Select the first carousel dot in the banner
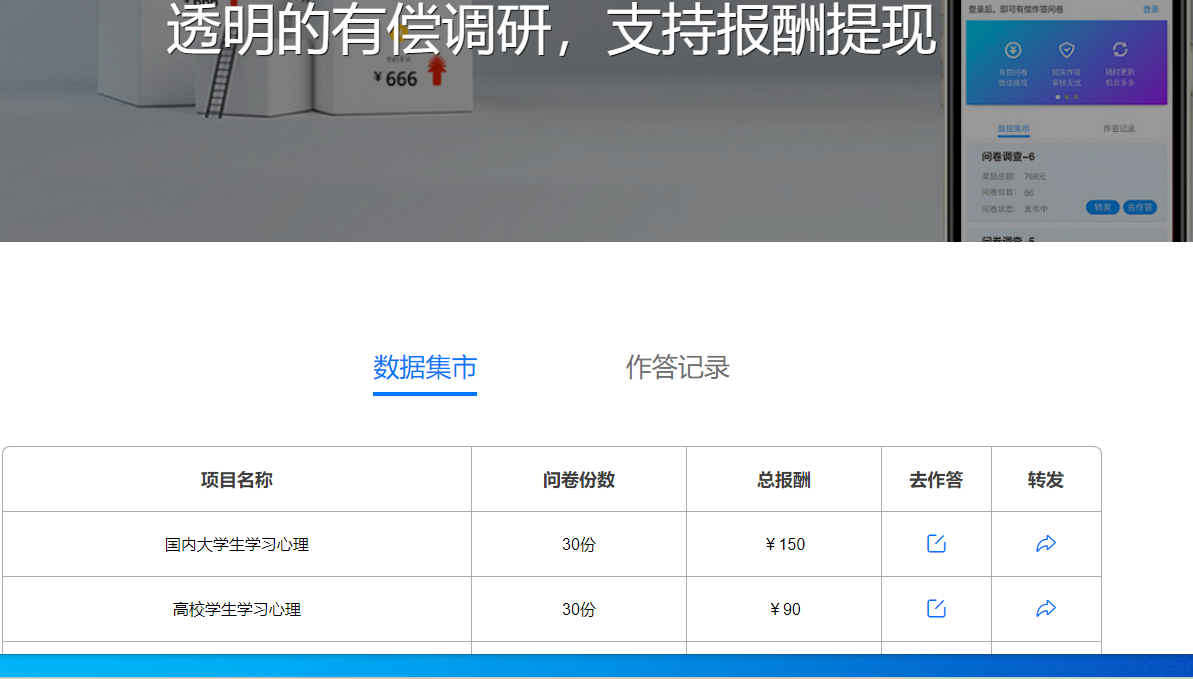Screen dimensions: 1193x679 (x=1058, y=95)
